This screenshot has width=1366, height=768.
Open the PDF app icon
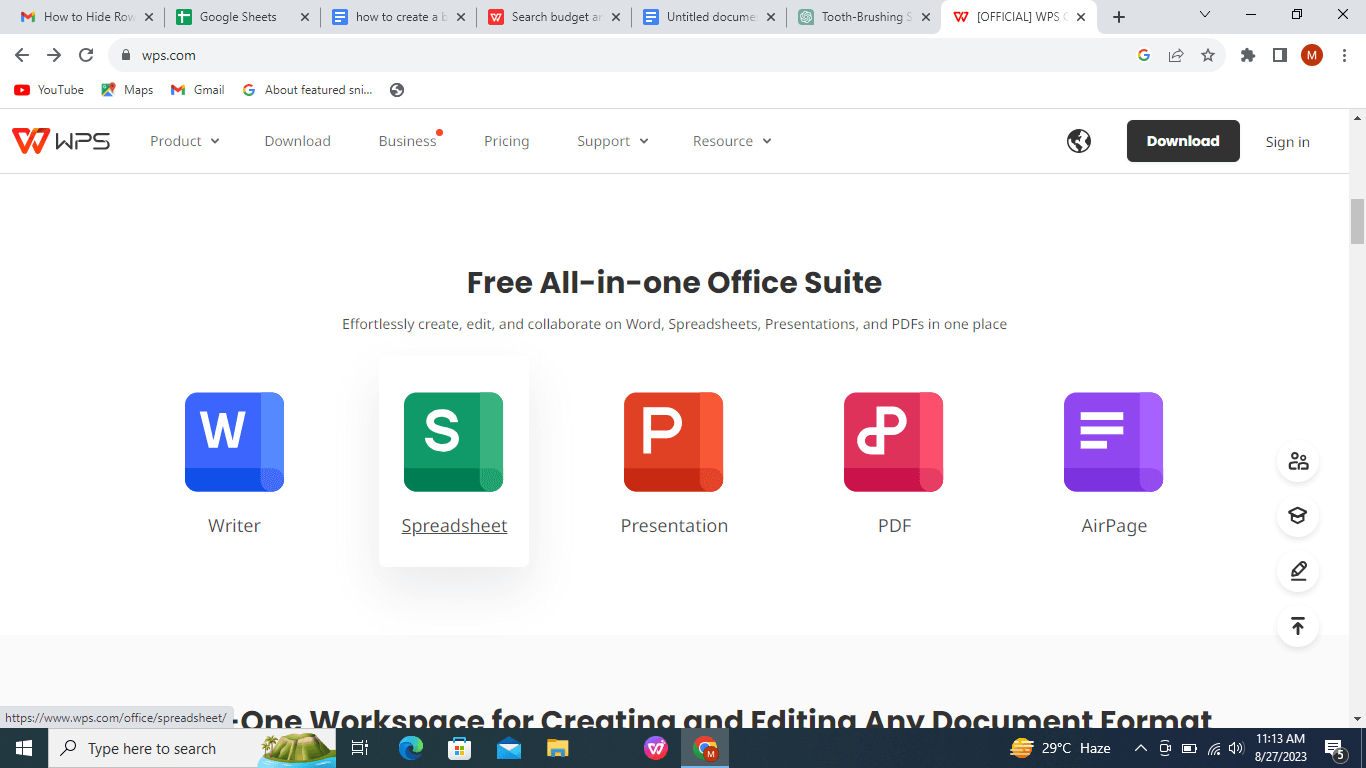tap(893, 442)
